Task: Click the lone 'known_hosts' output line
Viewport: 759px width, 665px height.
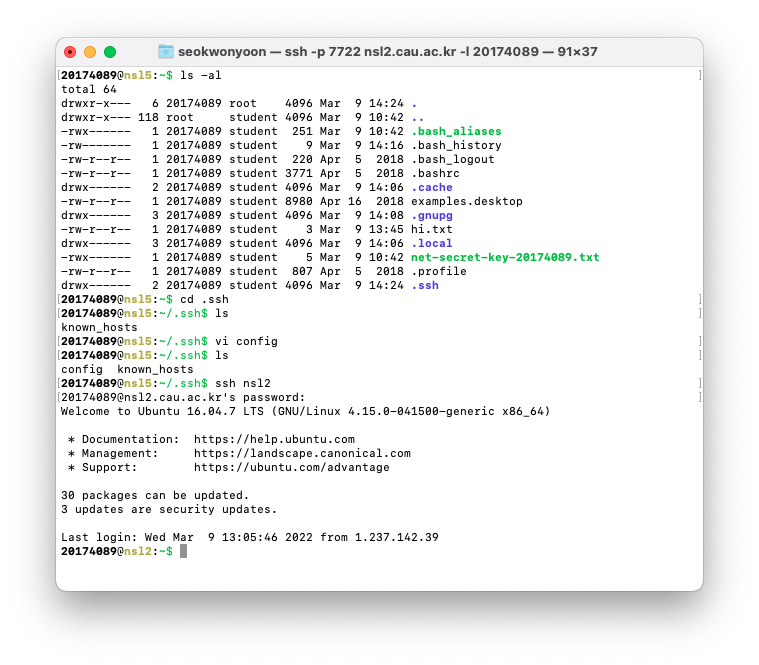Action: (x=99, y=327)
